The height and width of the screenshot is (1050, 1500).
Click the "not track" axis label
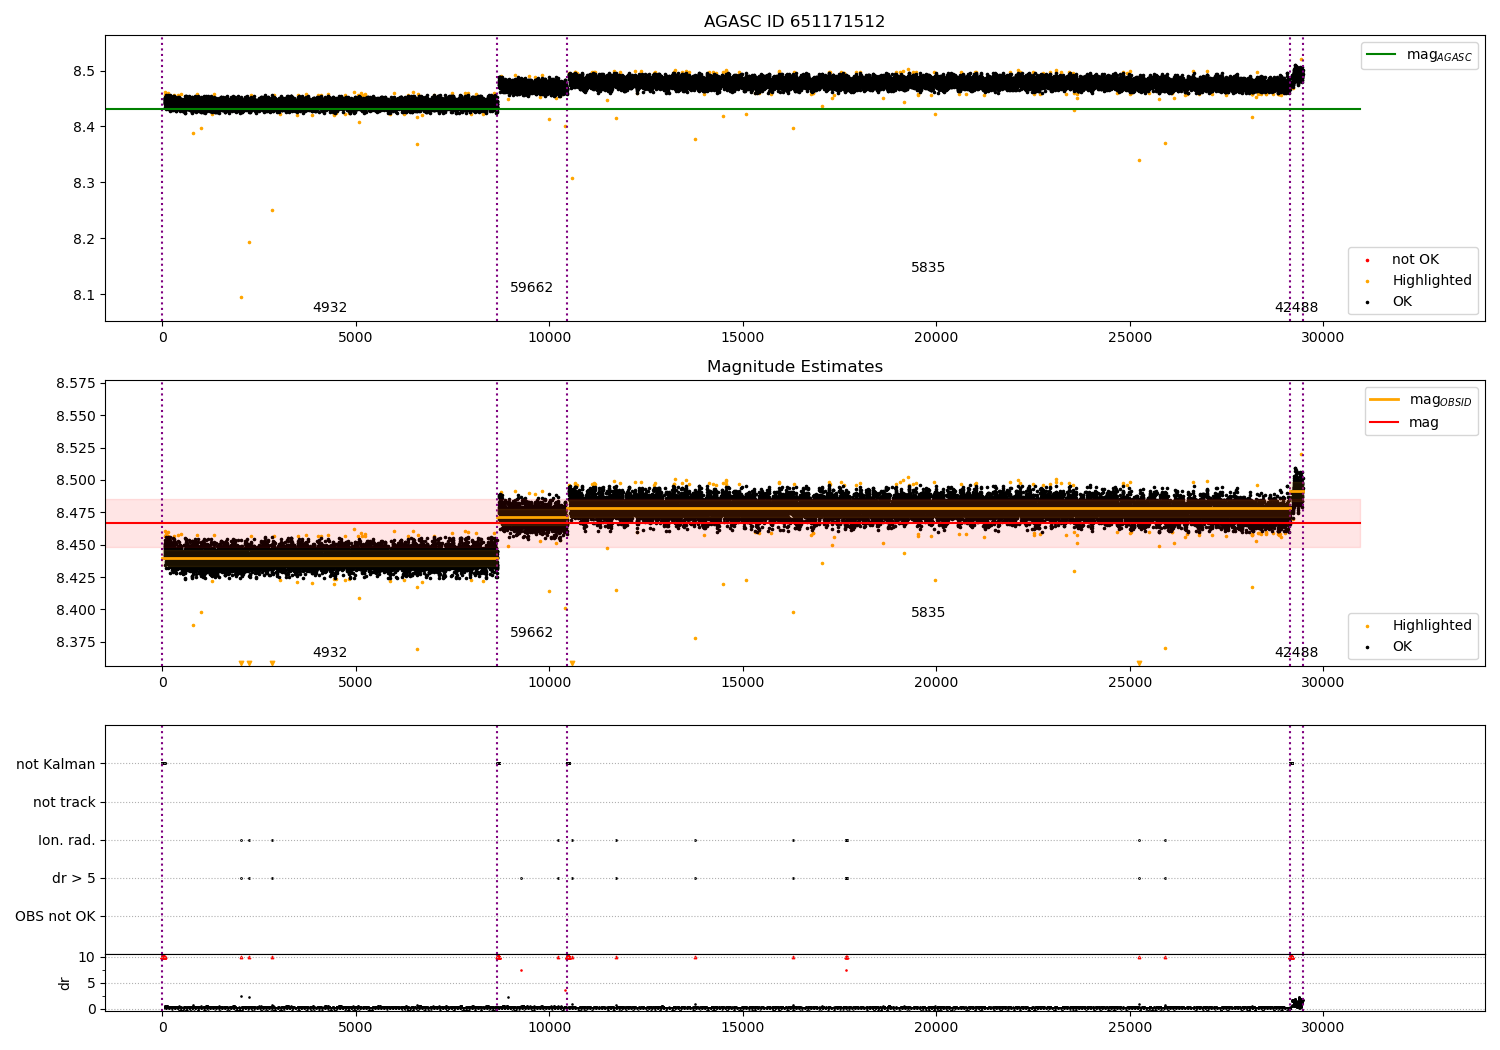pos(64,802)
